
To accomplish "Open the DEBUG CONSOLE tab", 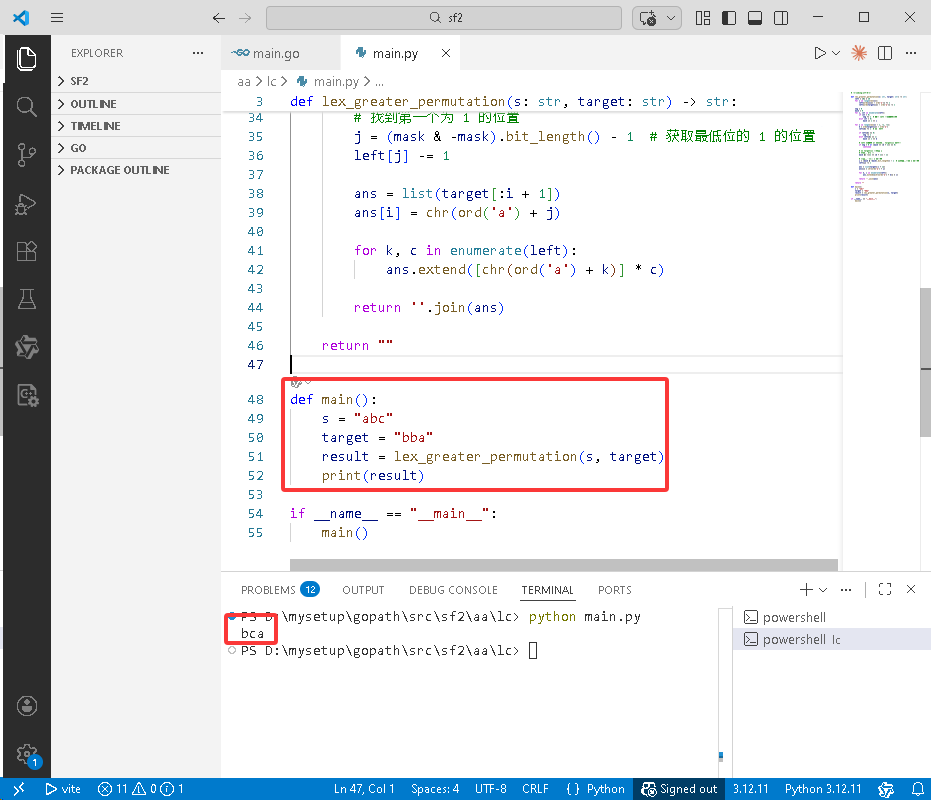I will [x=453, y=590].
